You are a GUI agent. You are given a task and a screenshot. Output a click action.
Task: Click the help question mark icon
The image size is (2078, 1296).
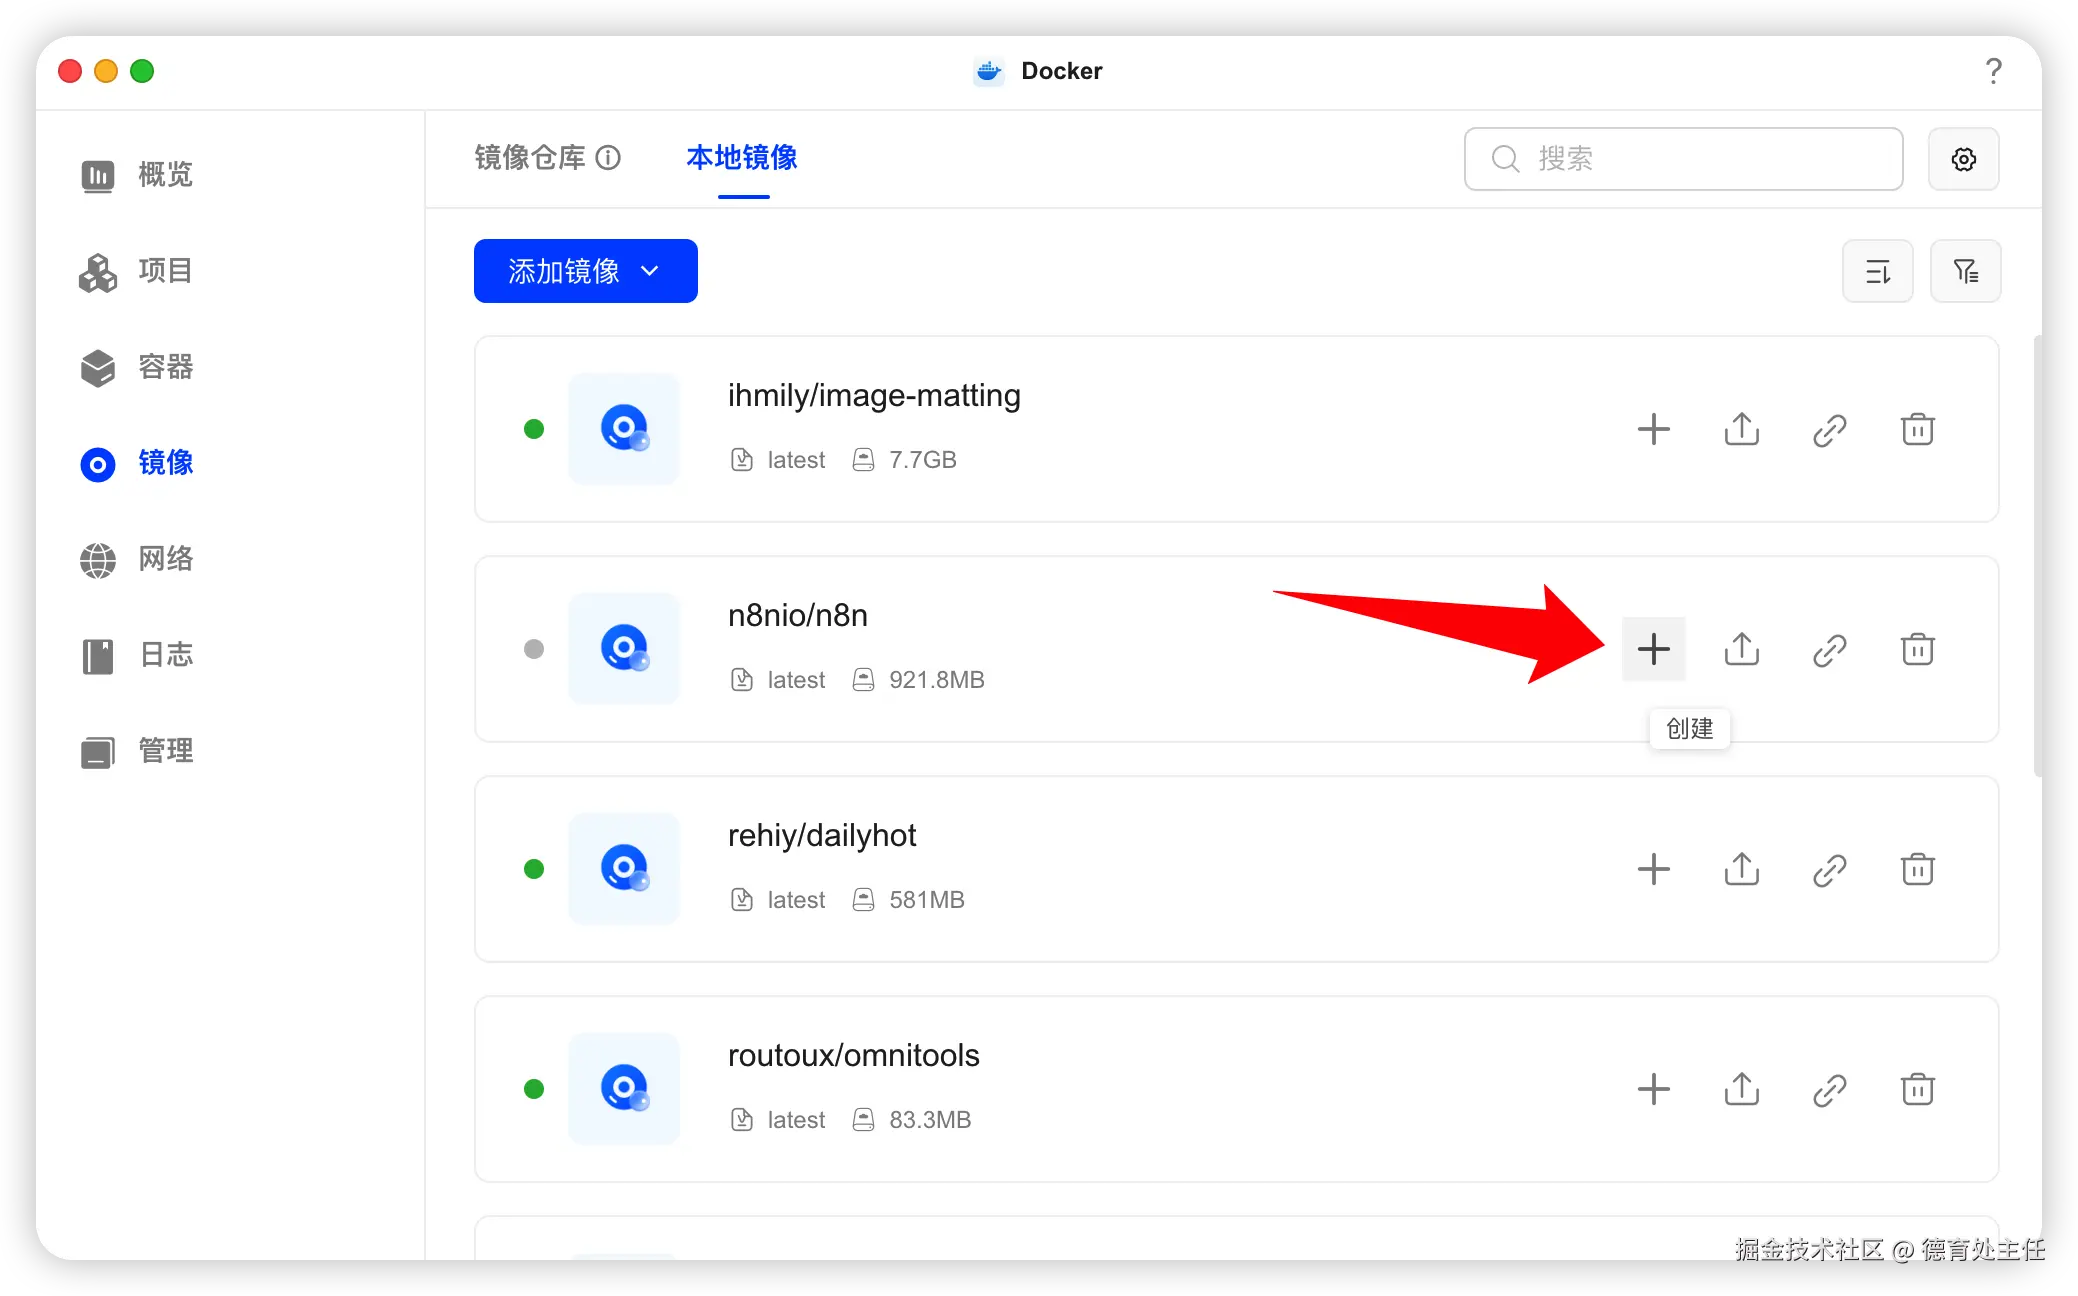(1993, 71)
